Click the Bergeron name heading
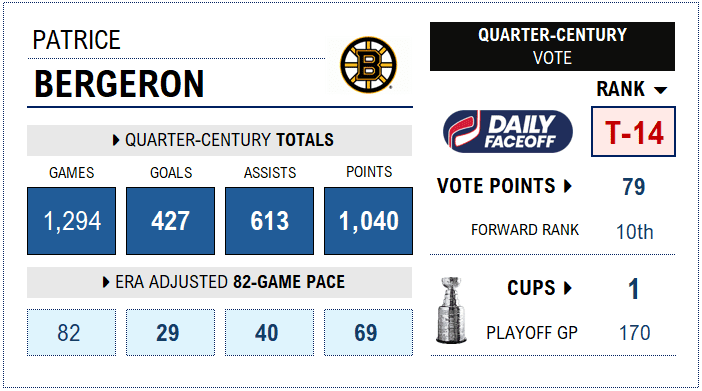The image size is (702, 391). (x=119, y=84)
